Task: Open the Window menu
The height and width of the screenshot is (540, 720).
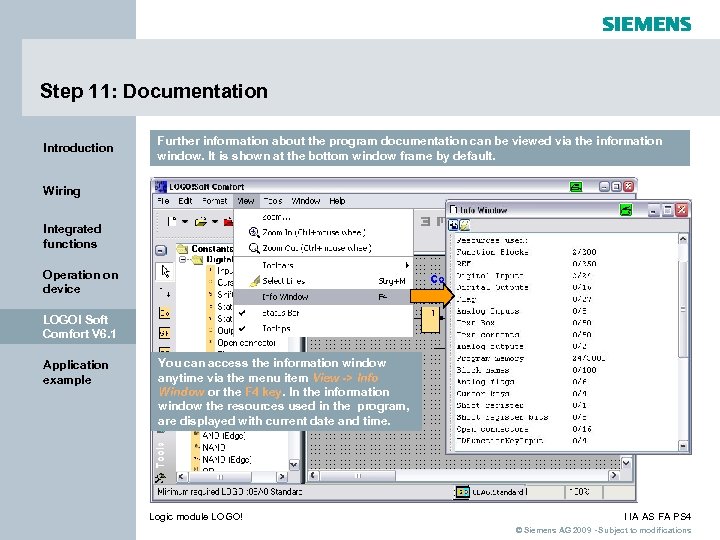Action: point(305,201)
